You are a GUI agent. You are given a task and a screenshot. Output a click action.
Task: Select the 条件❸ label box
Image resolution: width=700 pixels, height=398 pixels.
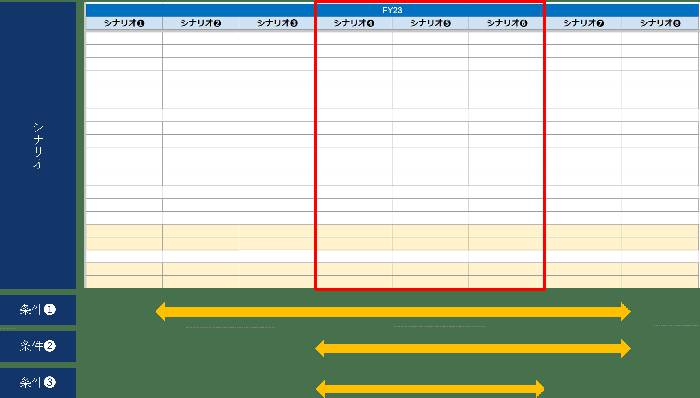coord(38,383)
